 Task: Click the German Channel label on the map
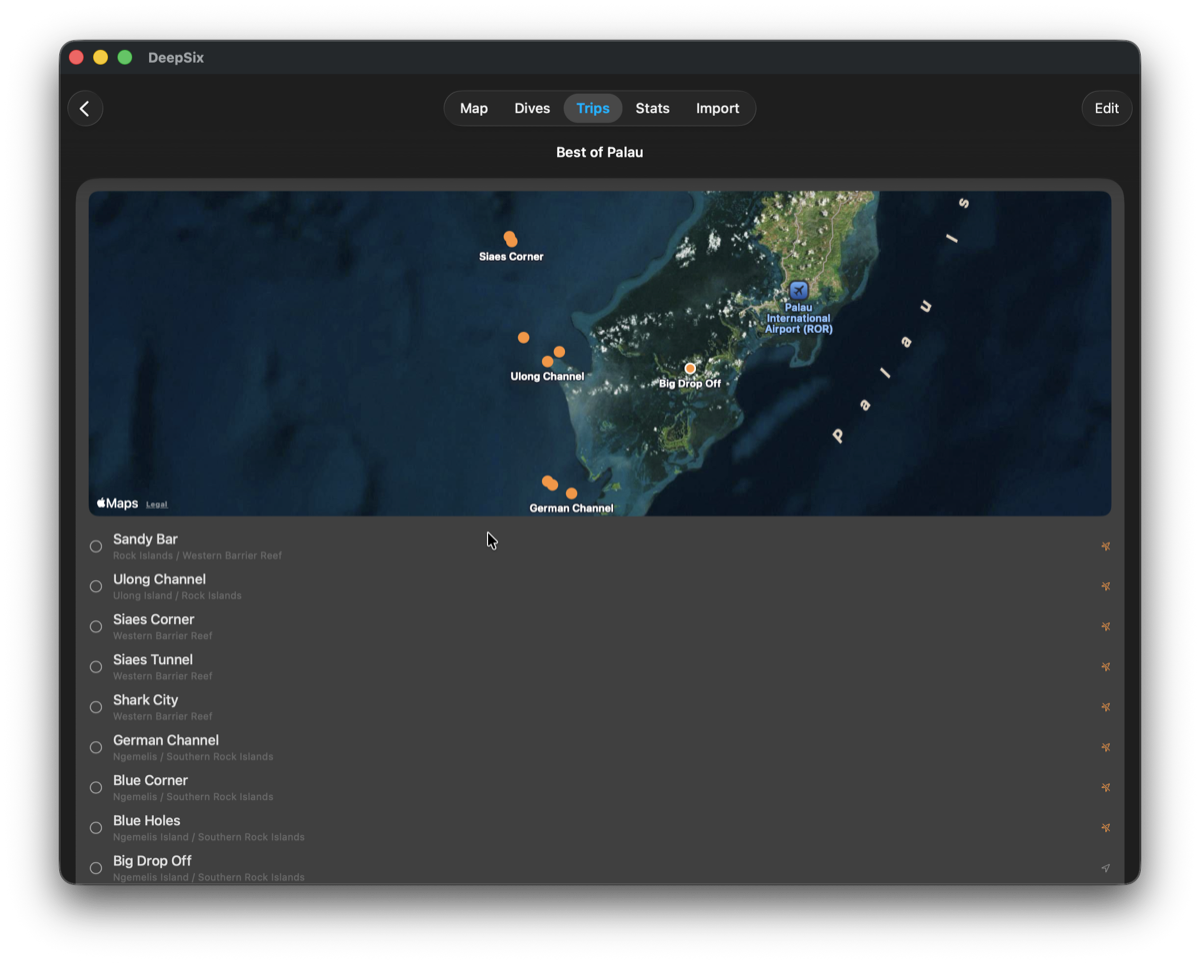point(571,508)
